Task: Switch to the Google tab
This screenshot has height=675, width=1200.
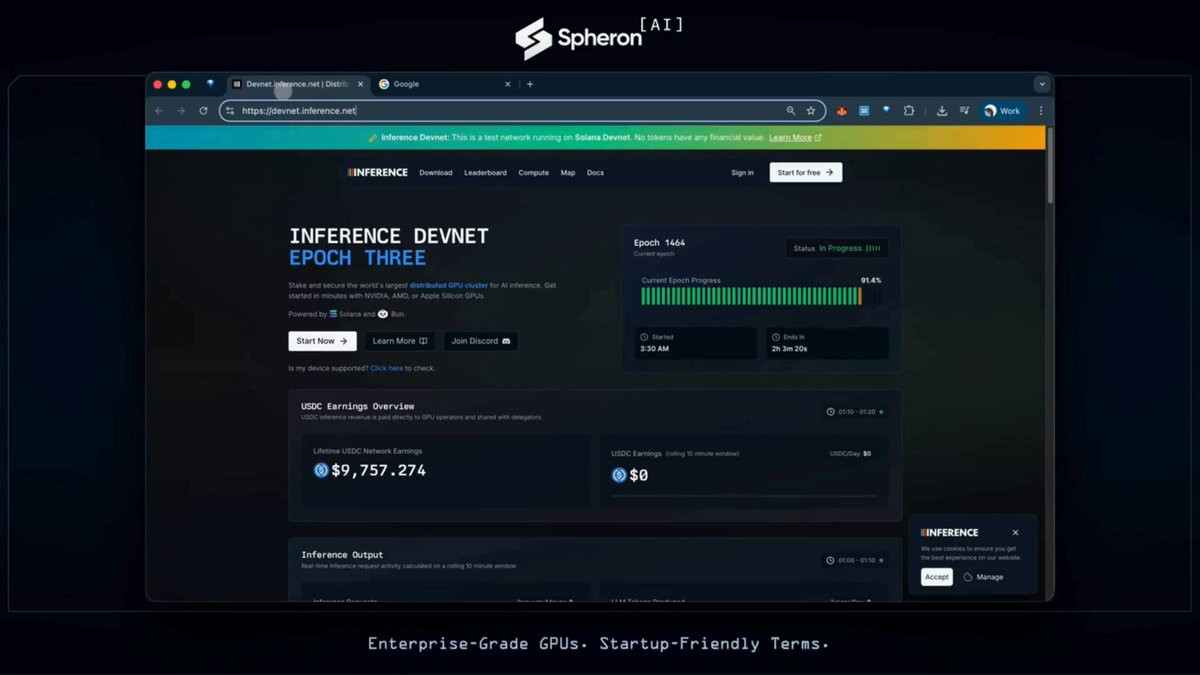Action: pos(445,84)
